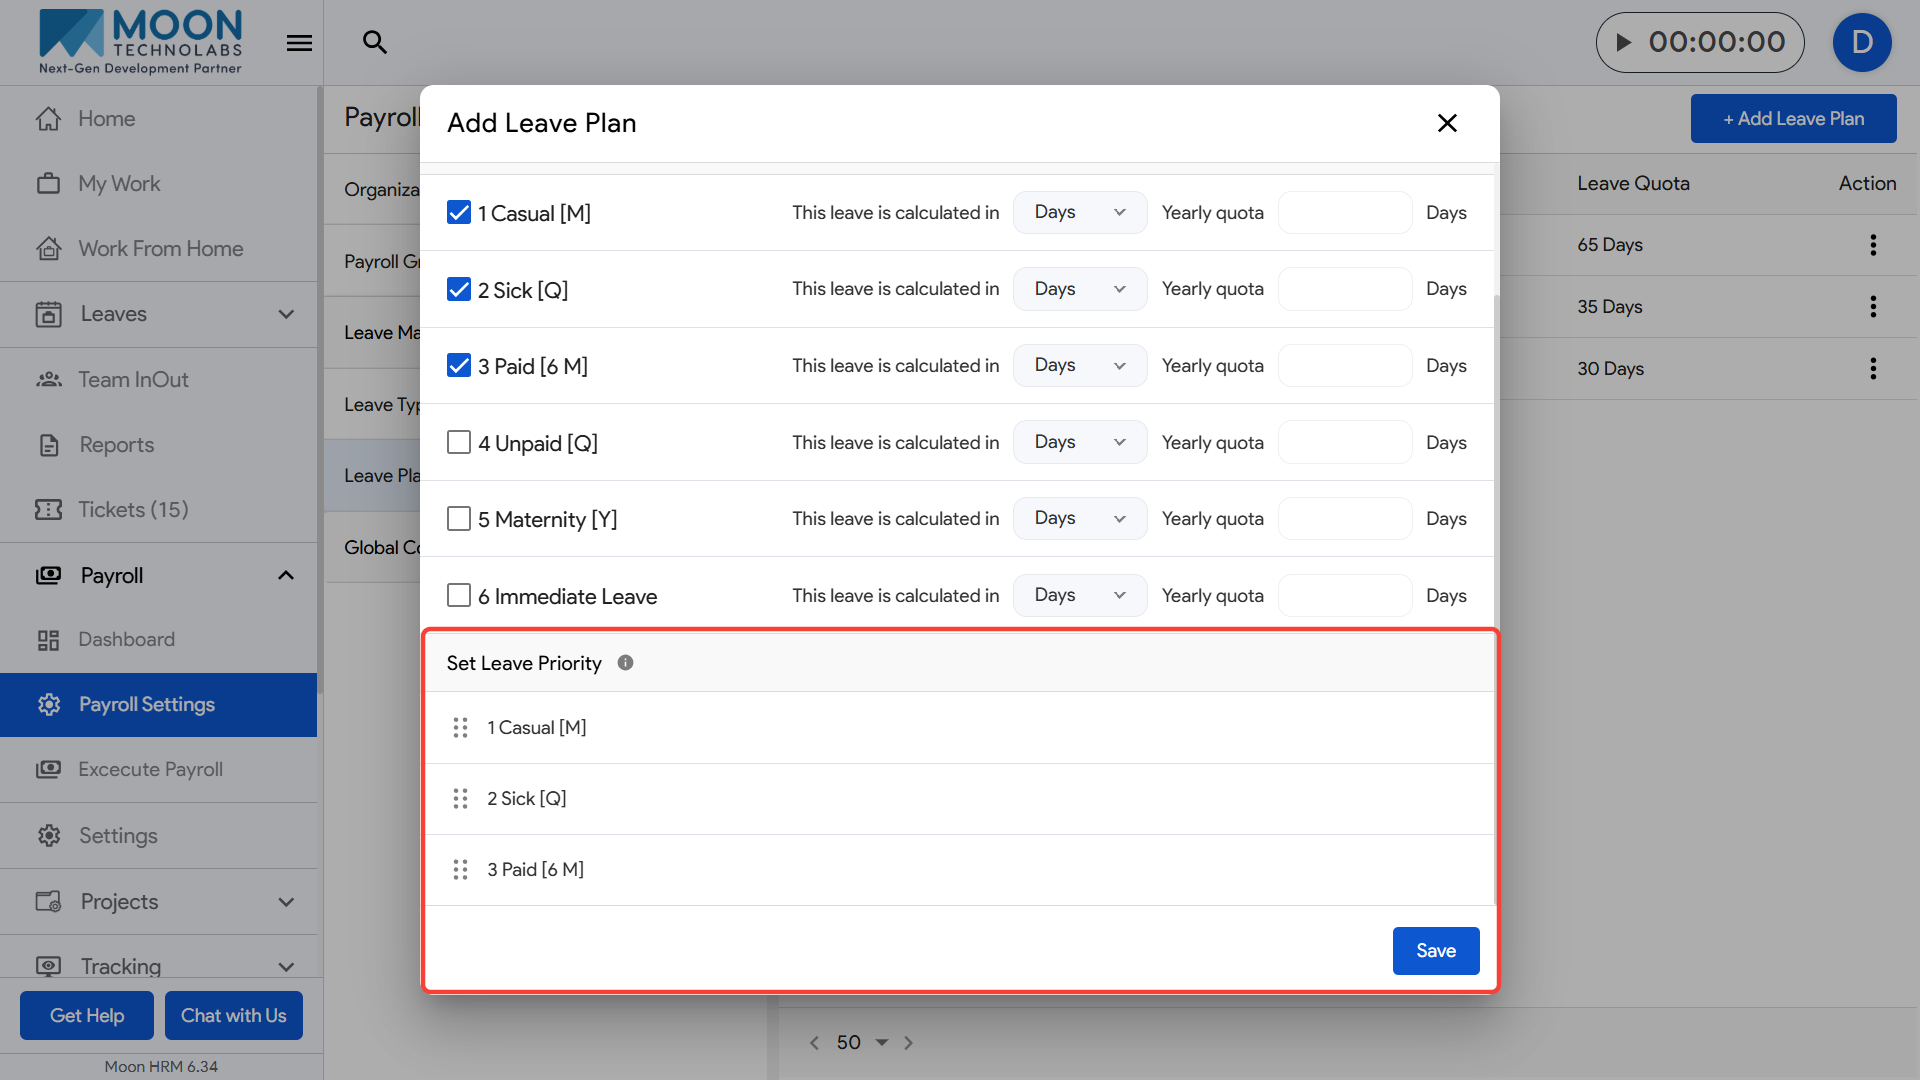Enable the 4 Unpaid [Q] checkbox
Screen dimensions: 1920x1080
click(459, 443)
